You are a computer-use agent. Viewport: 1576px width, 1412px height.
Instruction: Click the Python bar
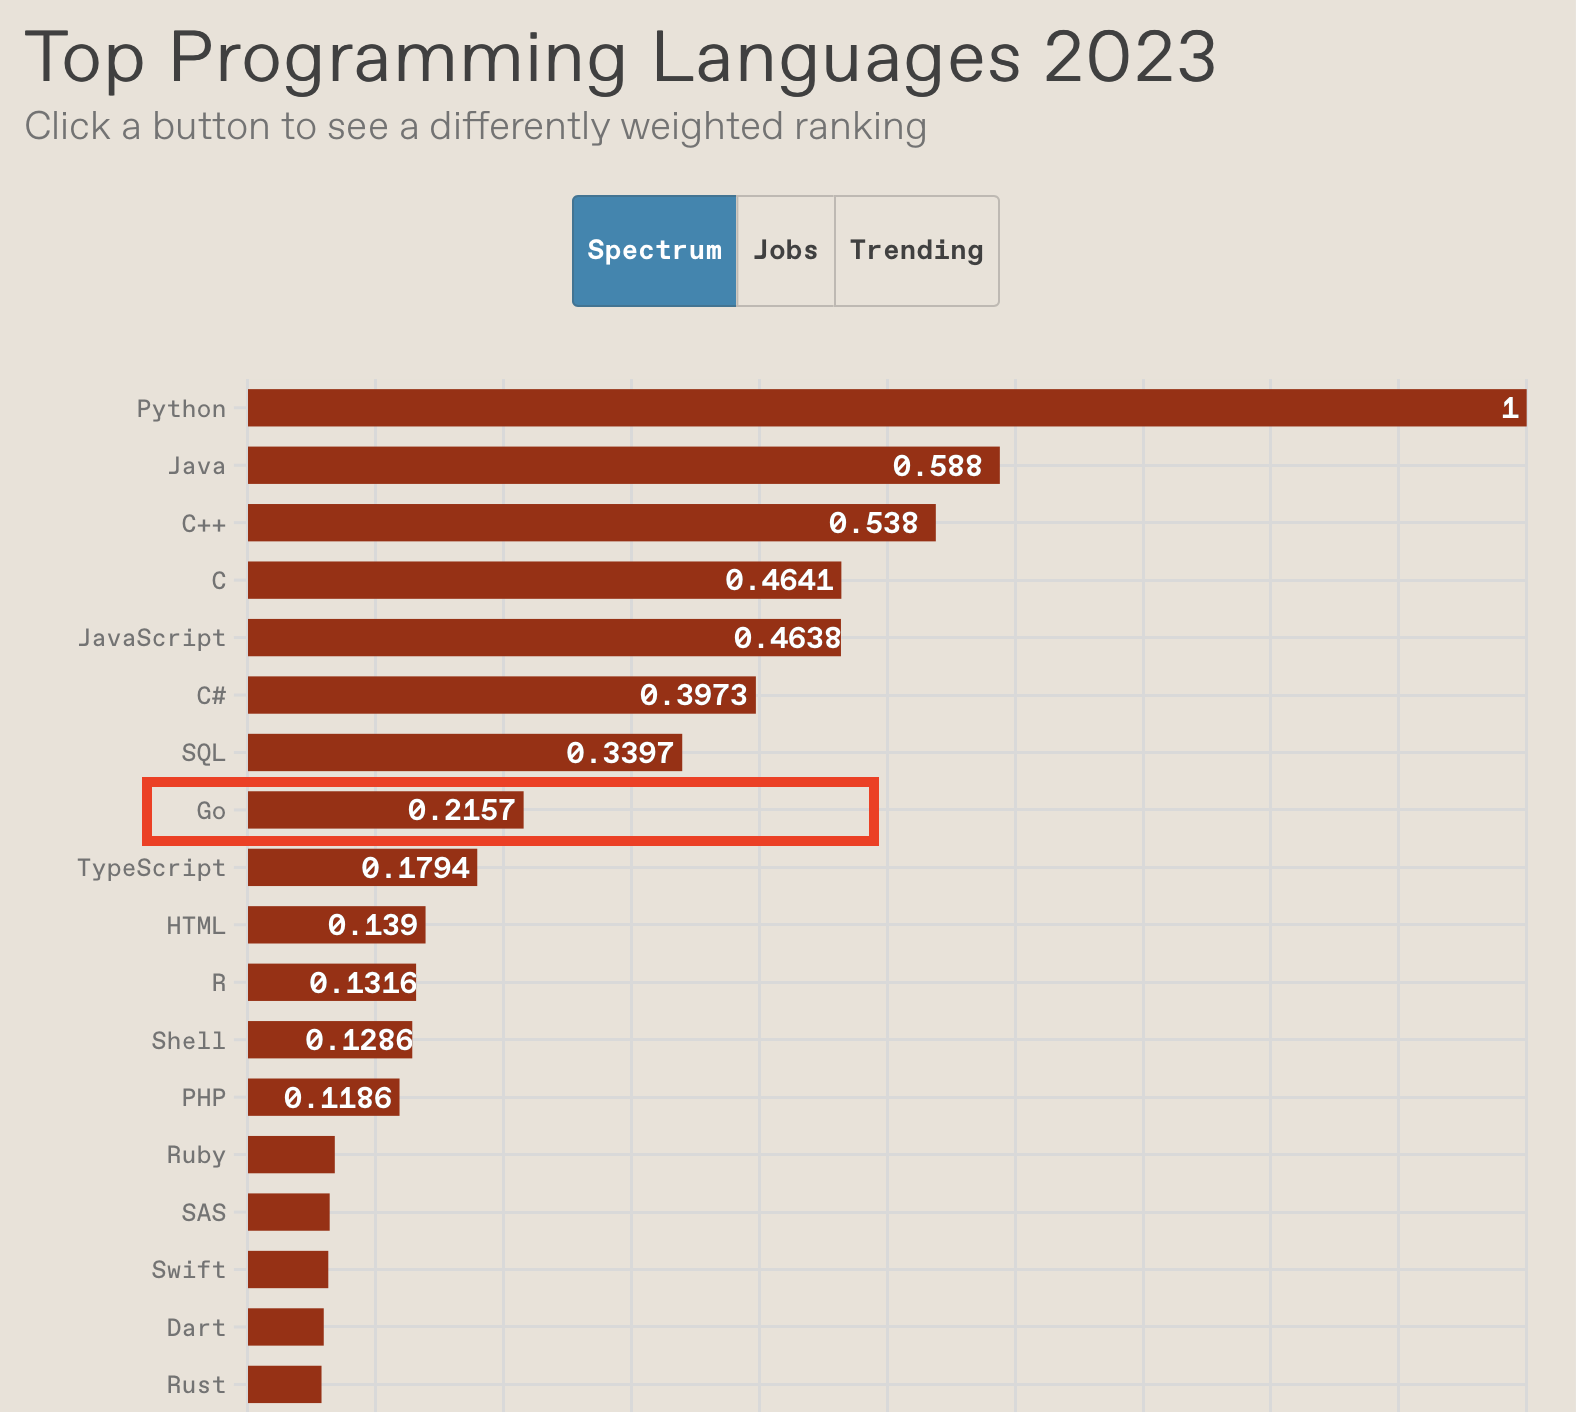887,408
